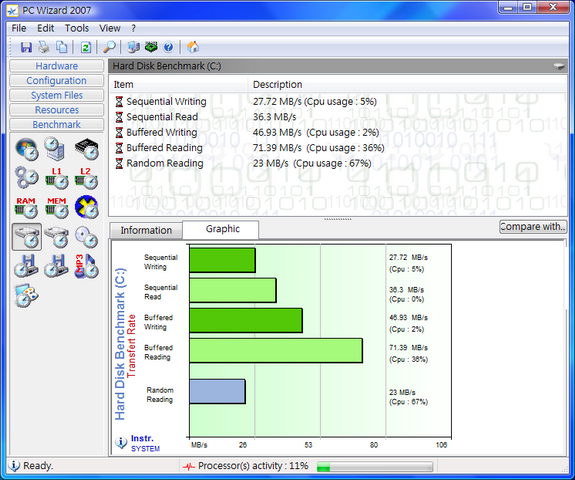Click the blue Random Reading chart bar
The width and height of the screenshot is (575, 480).
pyautogui.click(x=217, y=392)
